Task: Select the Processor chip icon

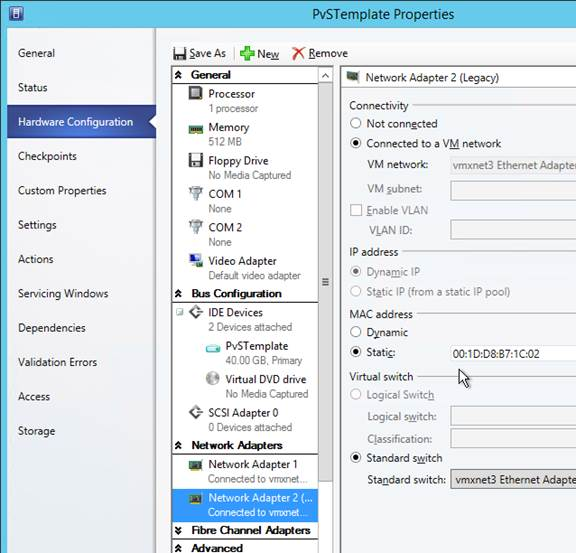Action: pyautogui.click(x=195, y=93)
